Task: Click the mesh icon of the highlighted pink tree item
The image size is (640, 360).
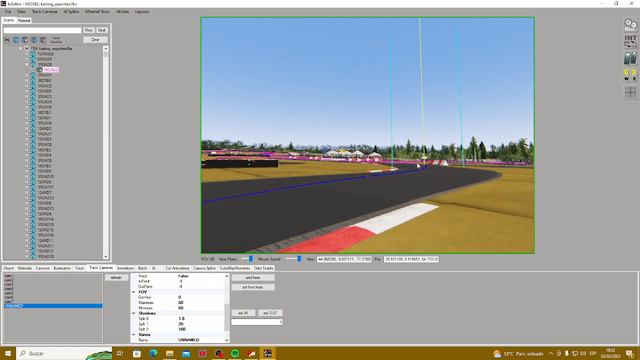Action: tap(39, 70)
